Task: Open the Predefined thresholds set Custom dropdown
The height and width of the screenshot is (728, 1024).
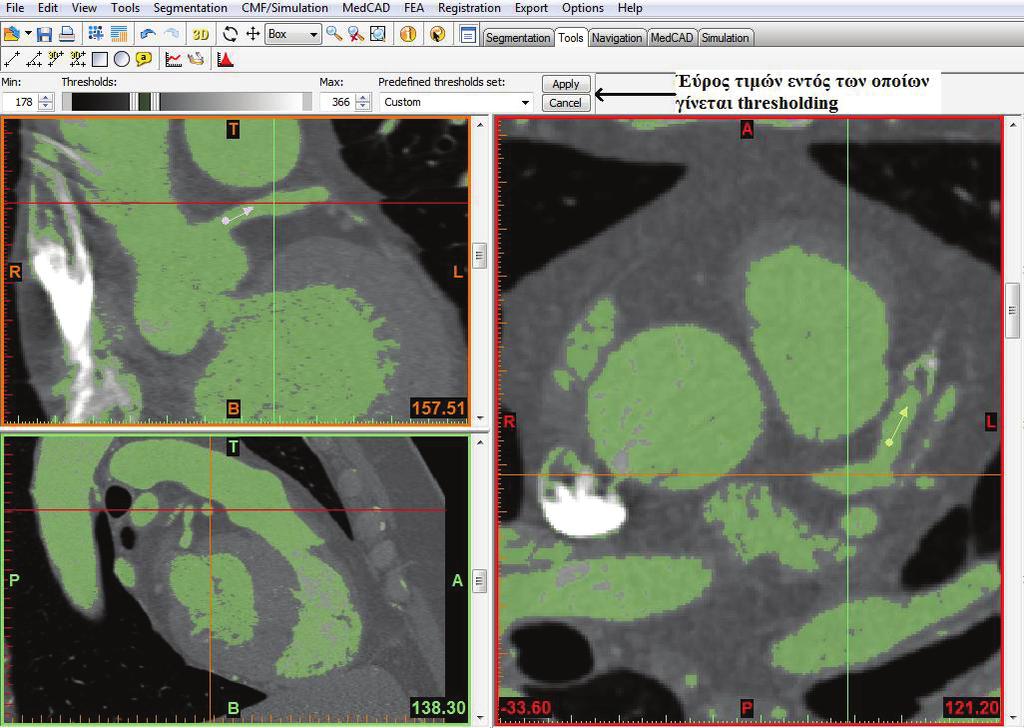Action: pyautogui.click(x=455, y=103)
